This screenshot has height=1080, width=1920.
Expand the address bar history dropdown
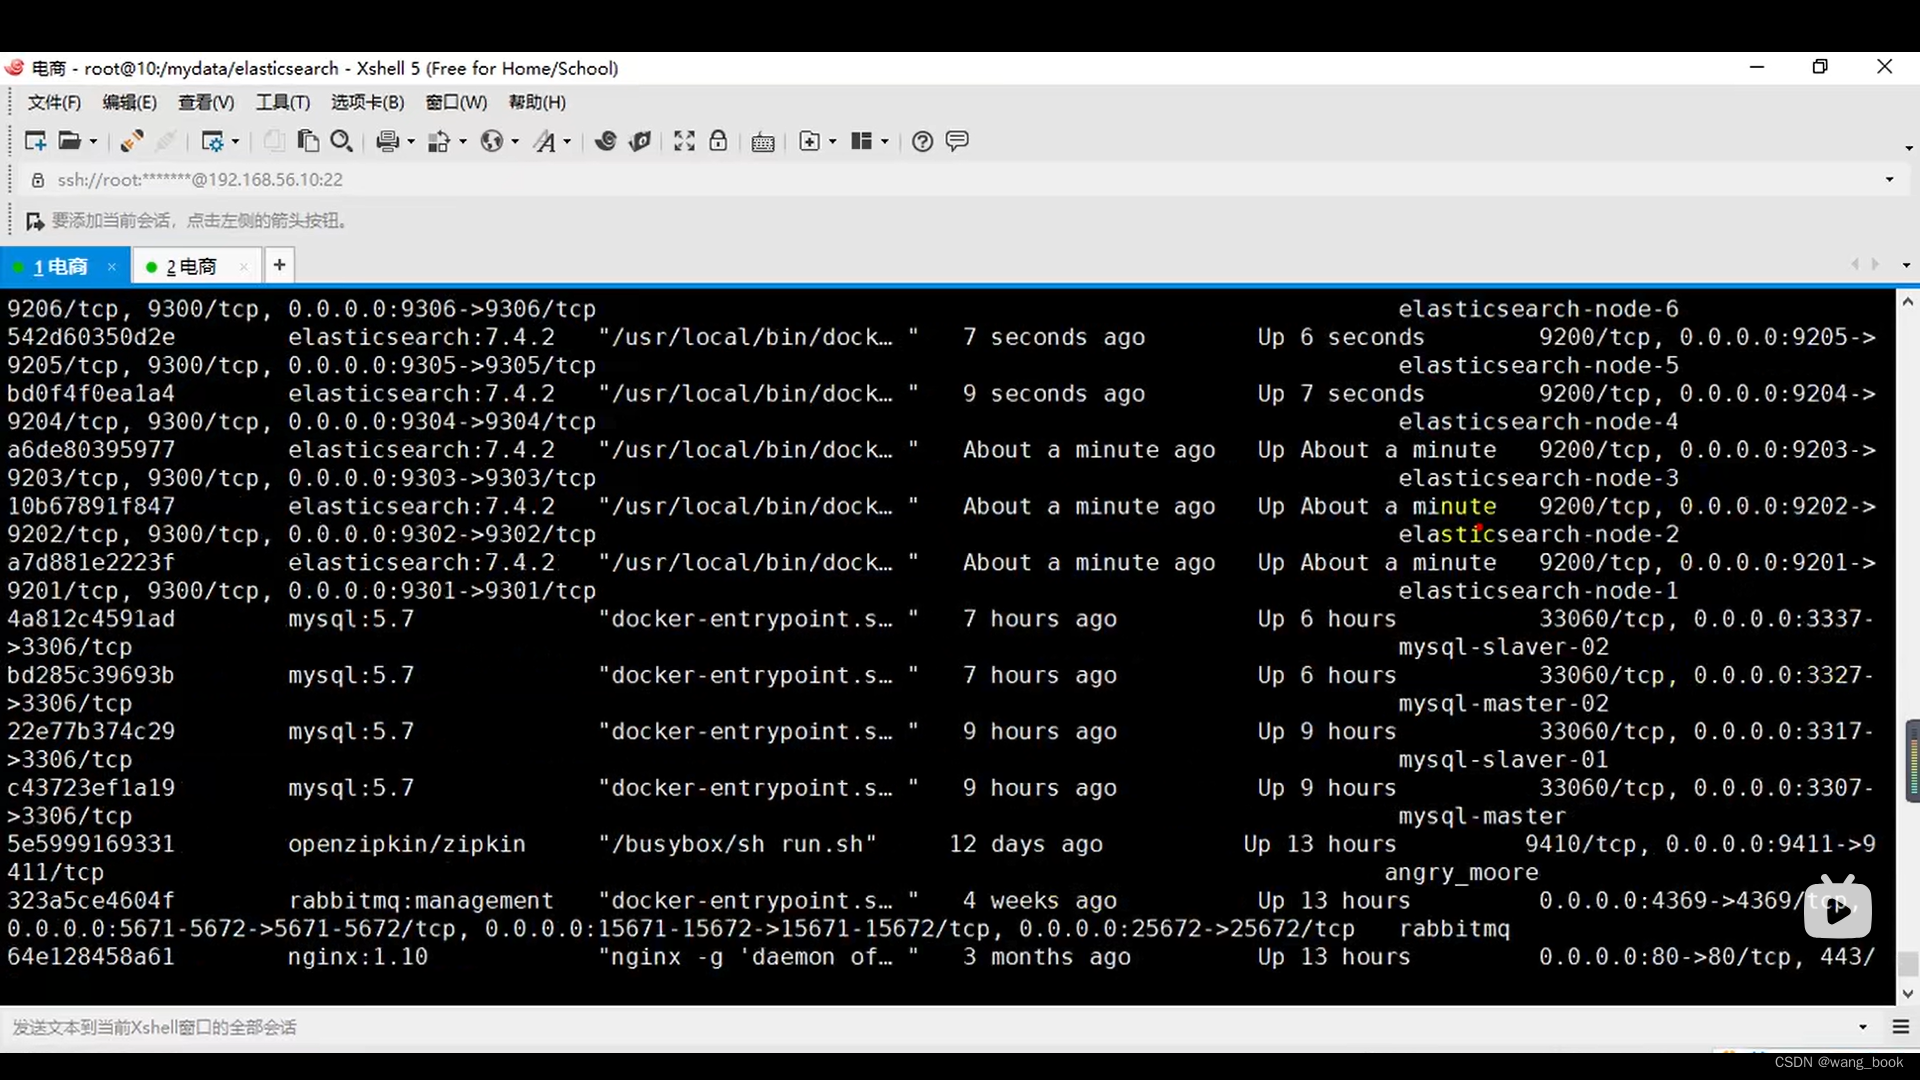click(1889, 180)
